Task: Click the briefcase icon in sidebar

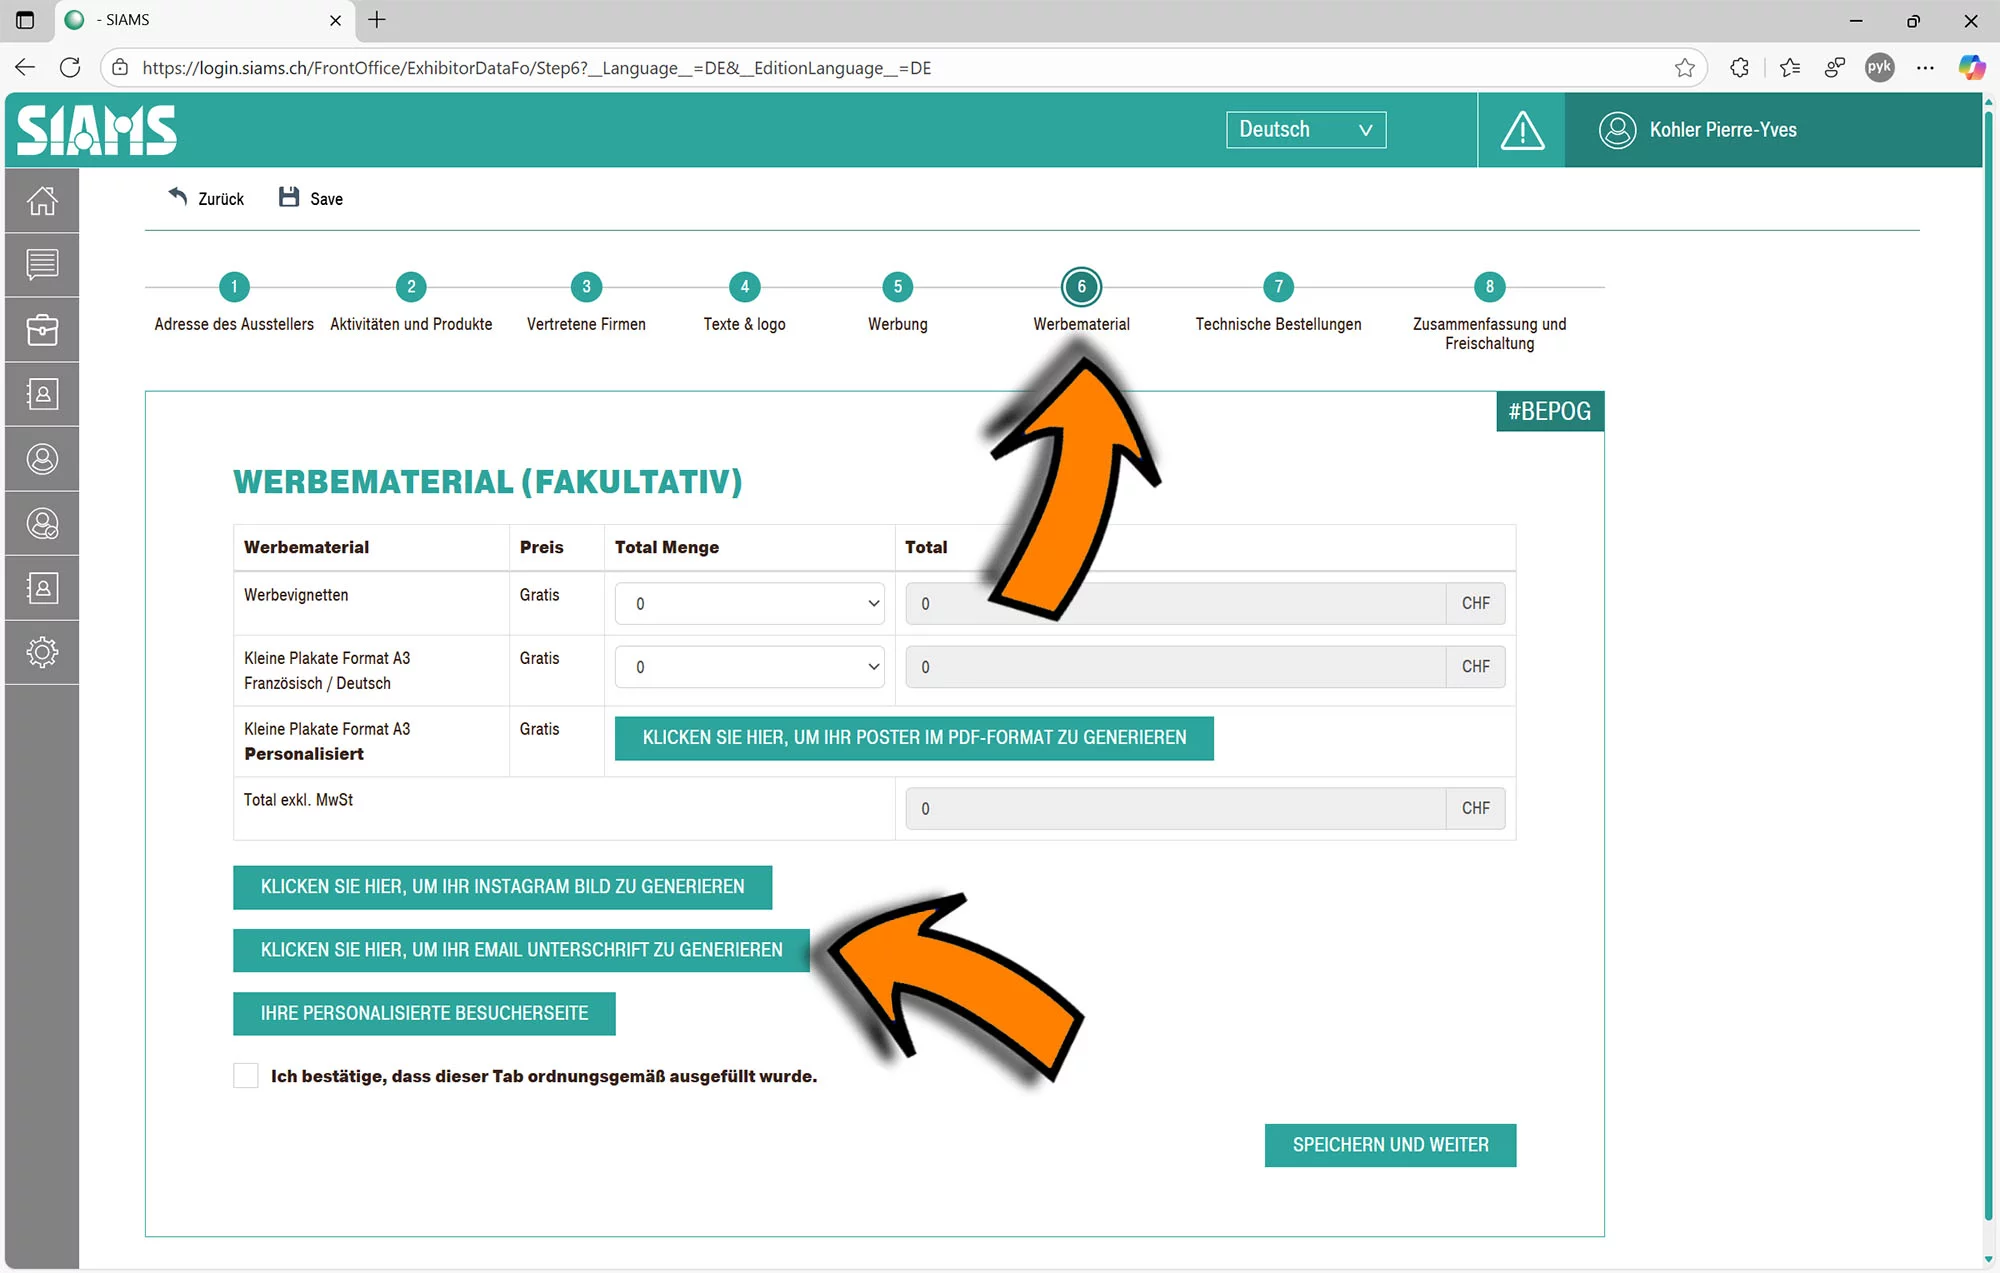Action: click(x=42, y=330)
